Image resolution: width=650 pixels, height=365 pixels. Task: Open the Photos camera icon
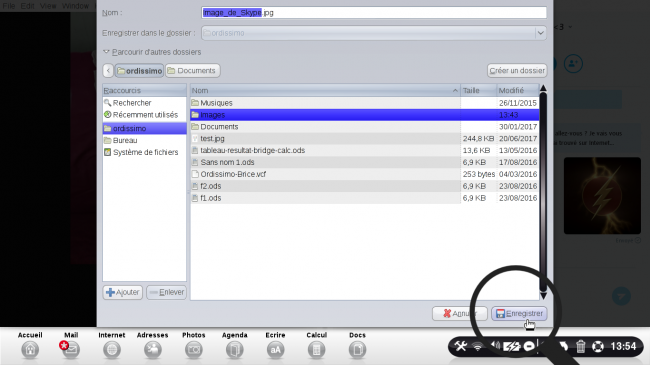[194, 350]
